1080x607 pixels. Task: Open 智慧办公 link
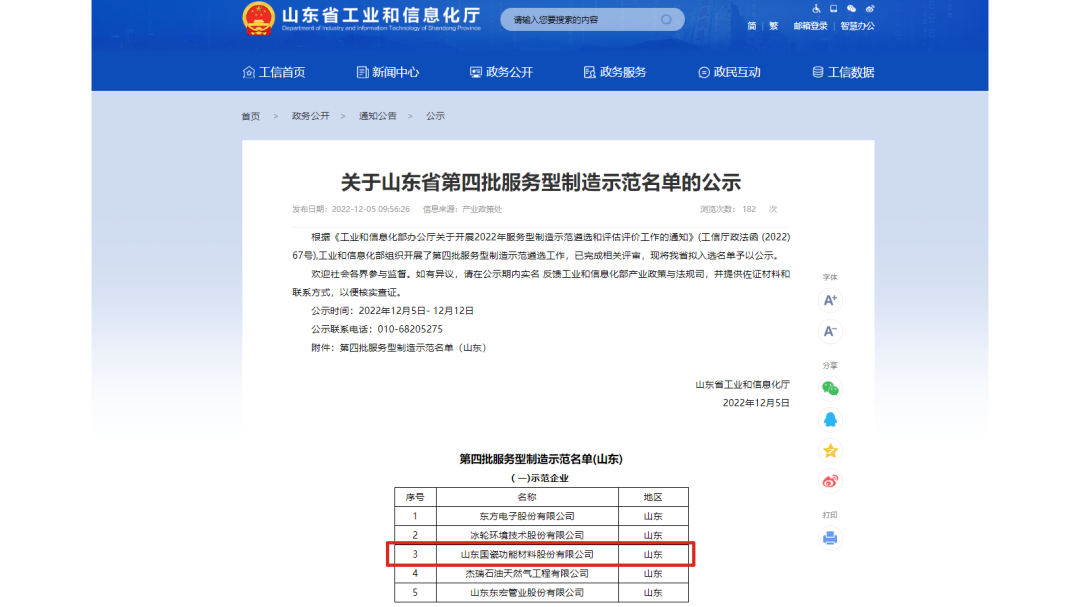(858, 26)
